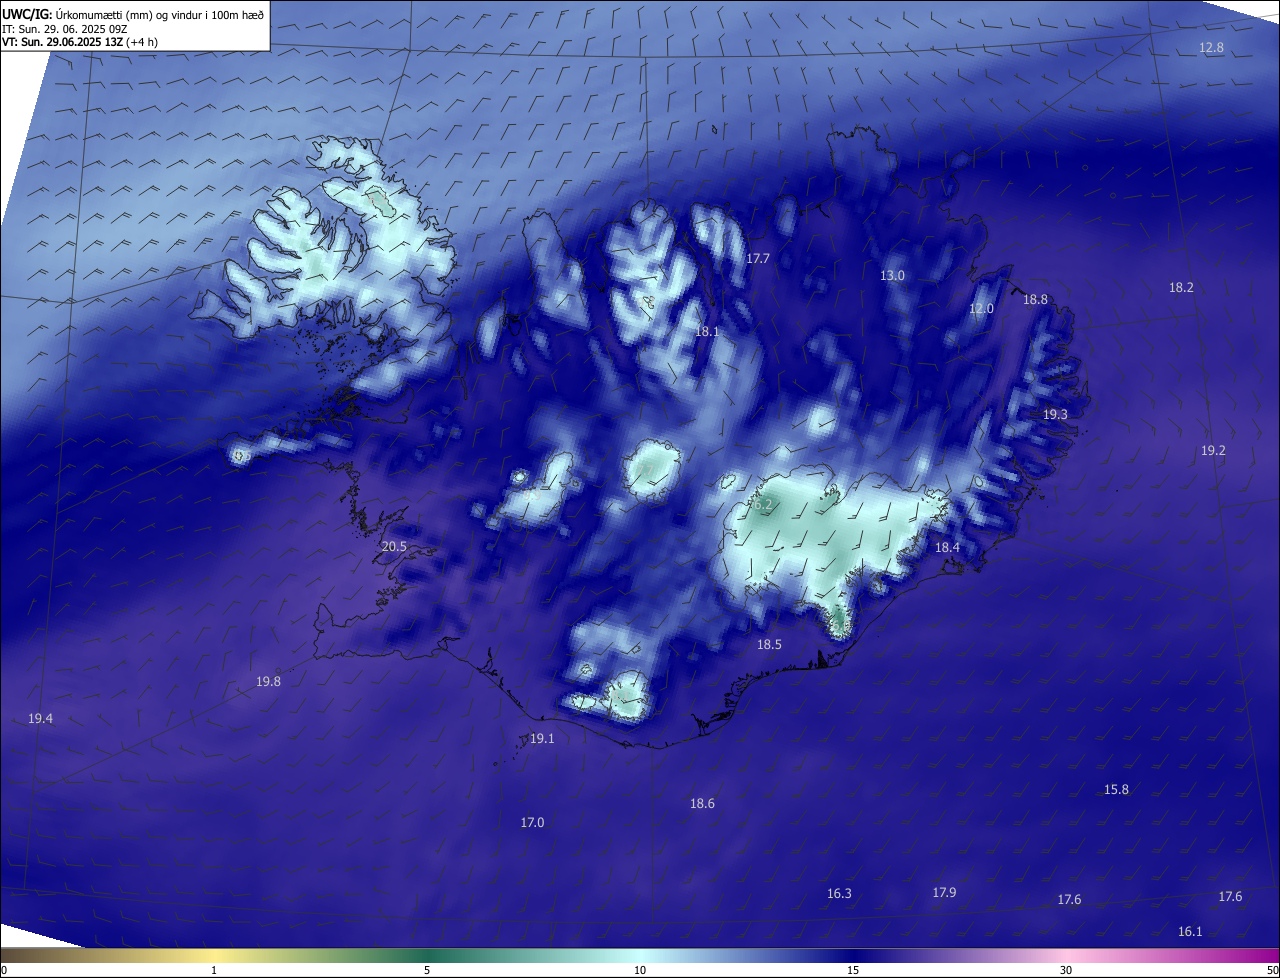Click the 18.6 value label
1280x978 pixels.
click(702, 804)
